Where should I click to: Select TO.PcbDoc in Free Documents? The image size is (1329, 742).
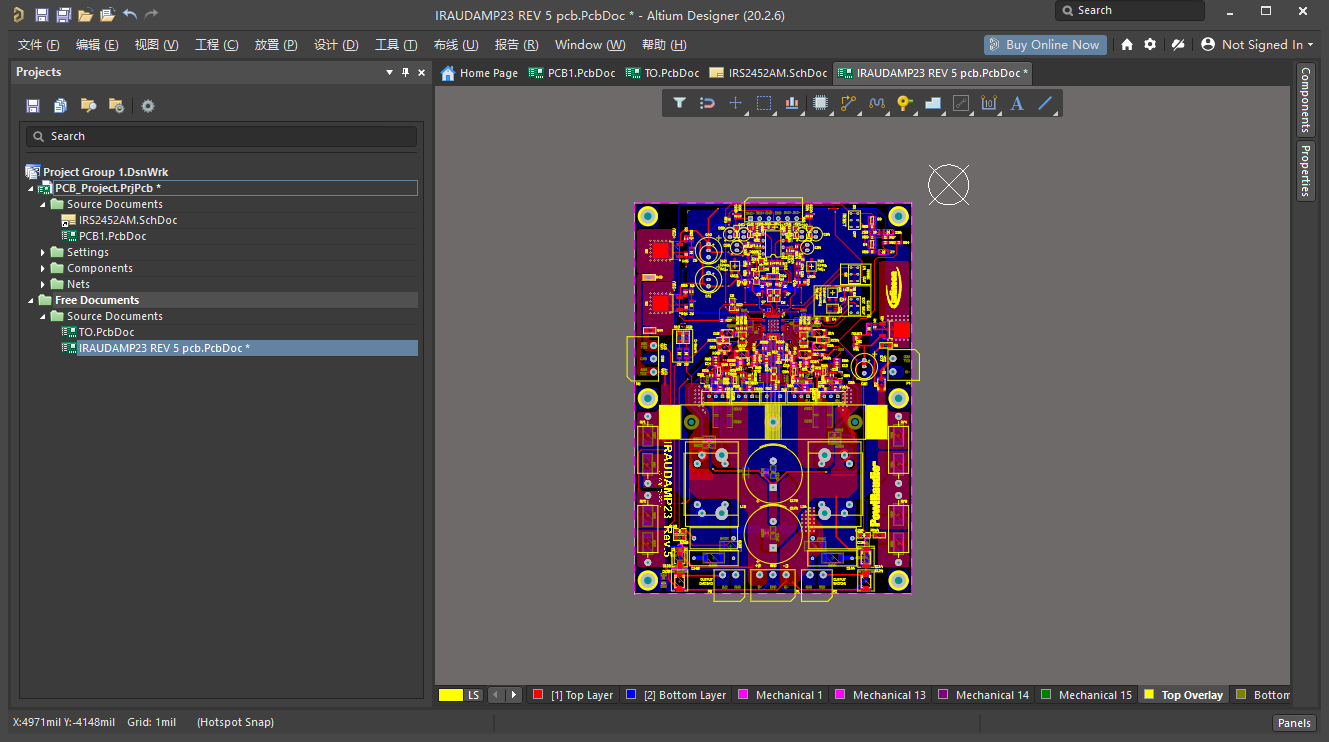tap(106, 332)
